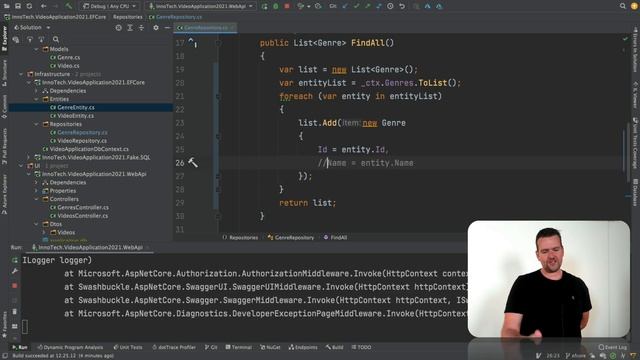Viewport: 640px width, 360px height.
Task: Click the inspection checkmark at editor top right
Action: click(625, 39)
